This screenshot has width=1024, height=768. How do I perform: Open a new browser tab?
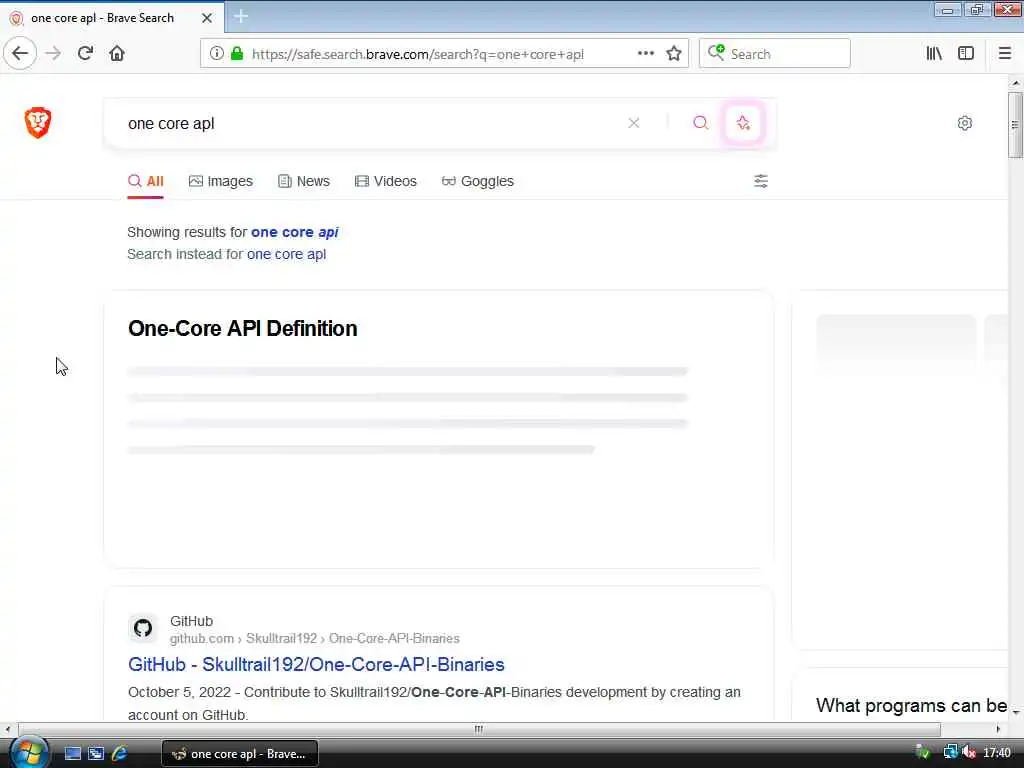coord(240,17)
